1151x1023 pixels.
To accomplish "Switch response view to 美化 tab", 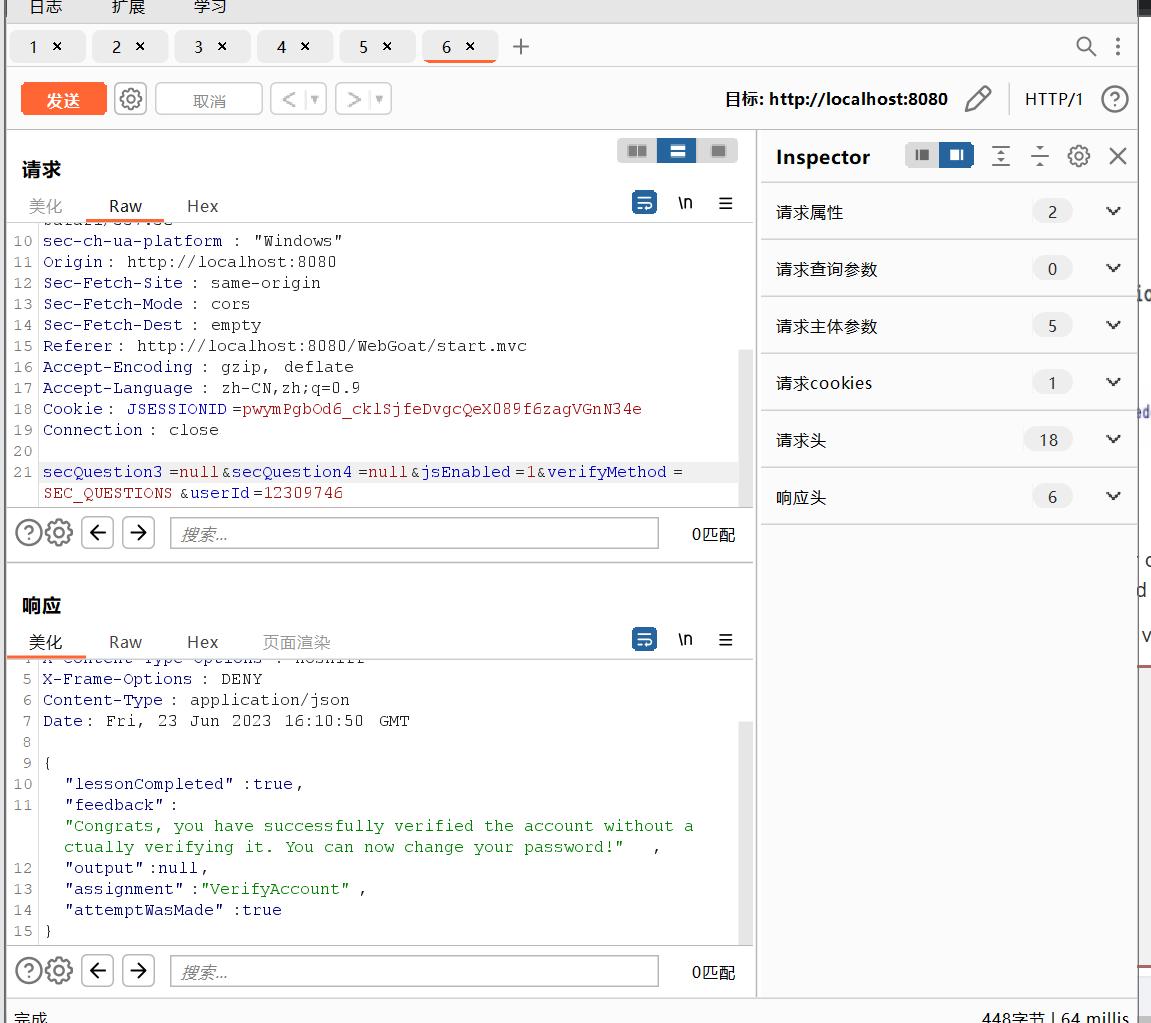I will click(x=46, y=642).
